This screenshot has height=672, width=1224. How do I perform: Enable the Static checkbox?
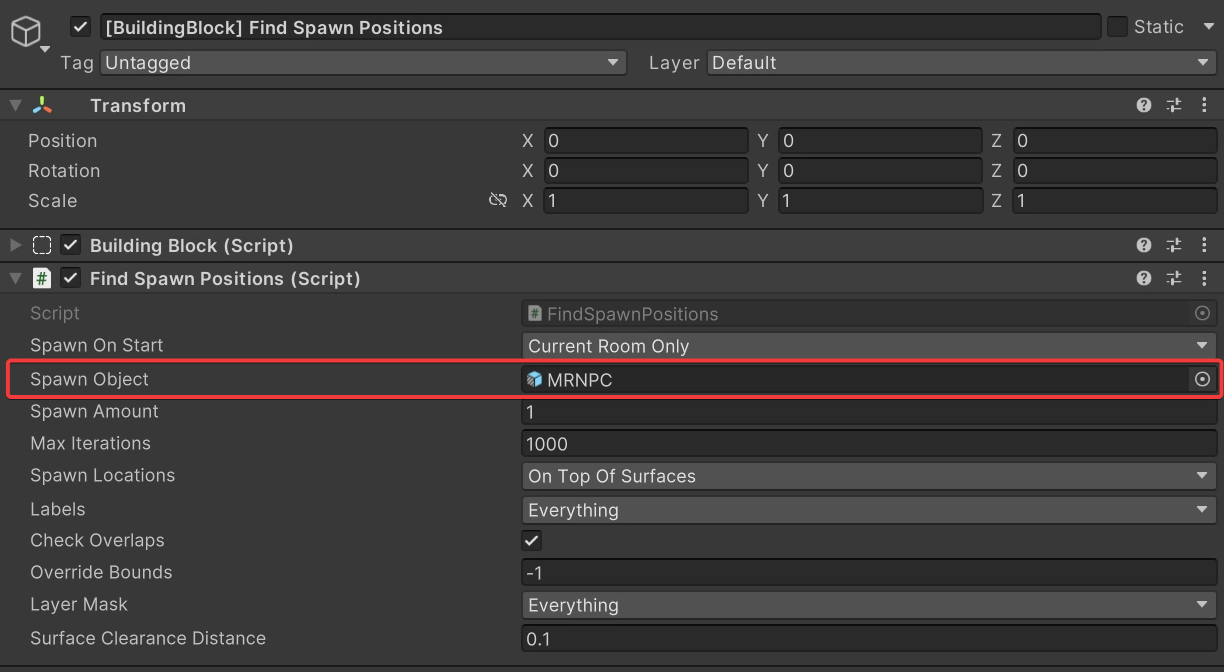[x=1117, y=27]
